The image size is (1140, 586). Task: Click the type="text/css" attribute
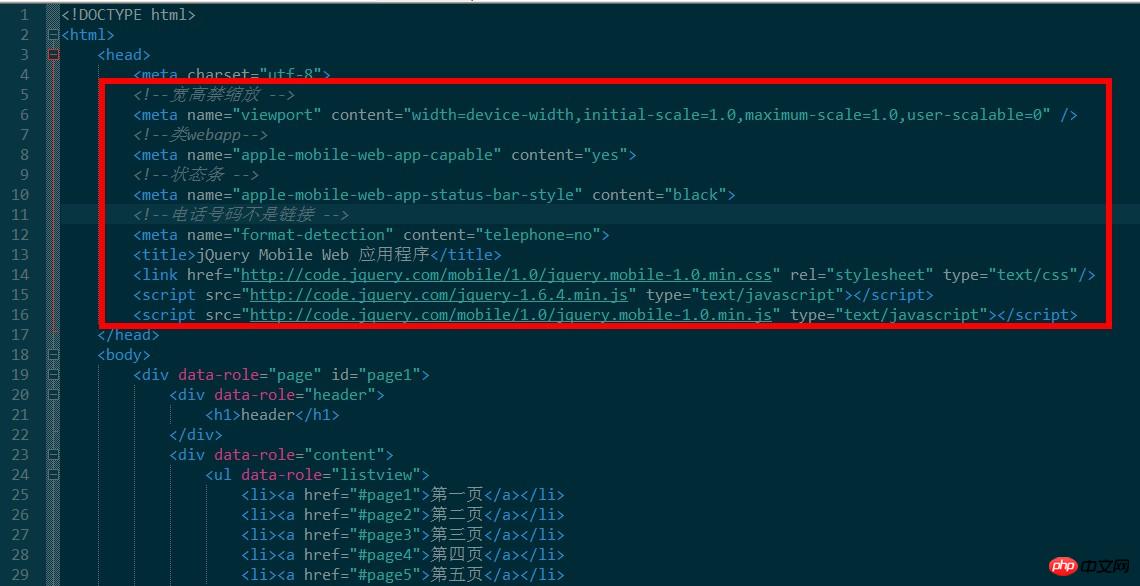[x=1011, y=275]
